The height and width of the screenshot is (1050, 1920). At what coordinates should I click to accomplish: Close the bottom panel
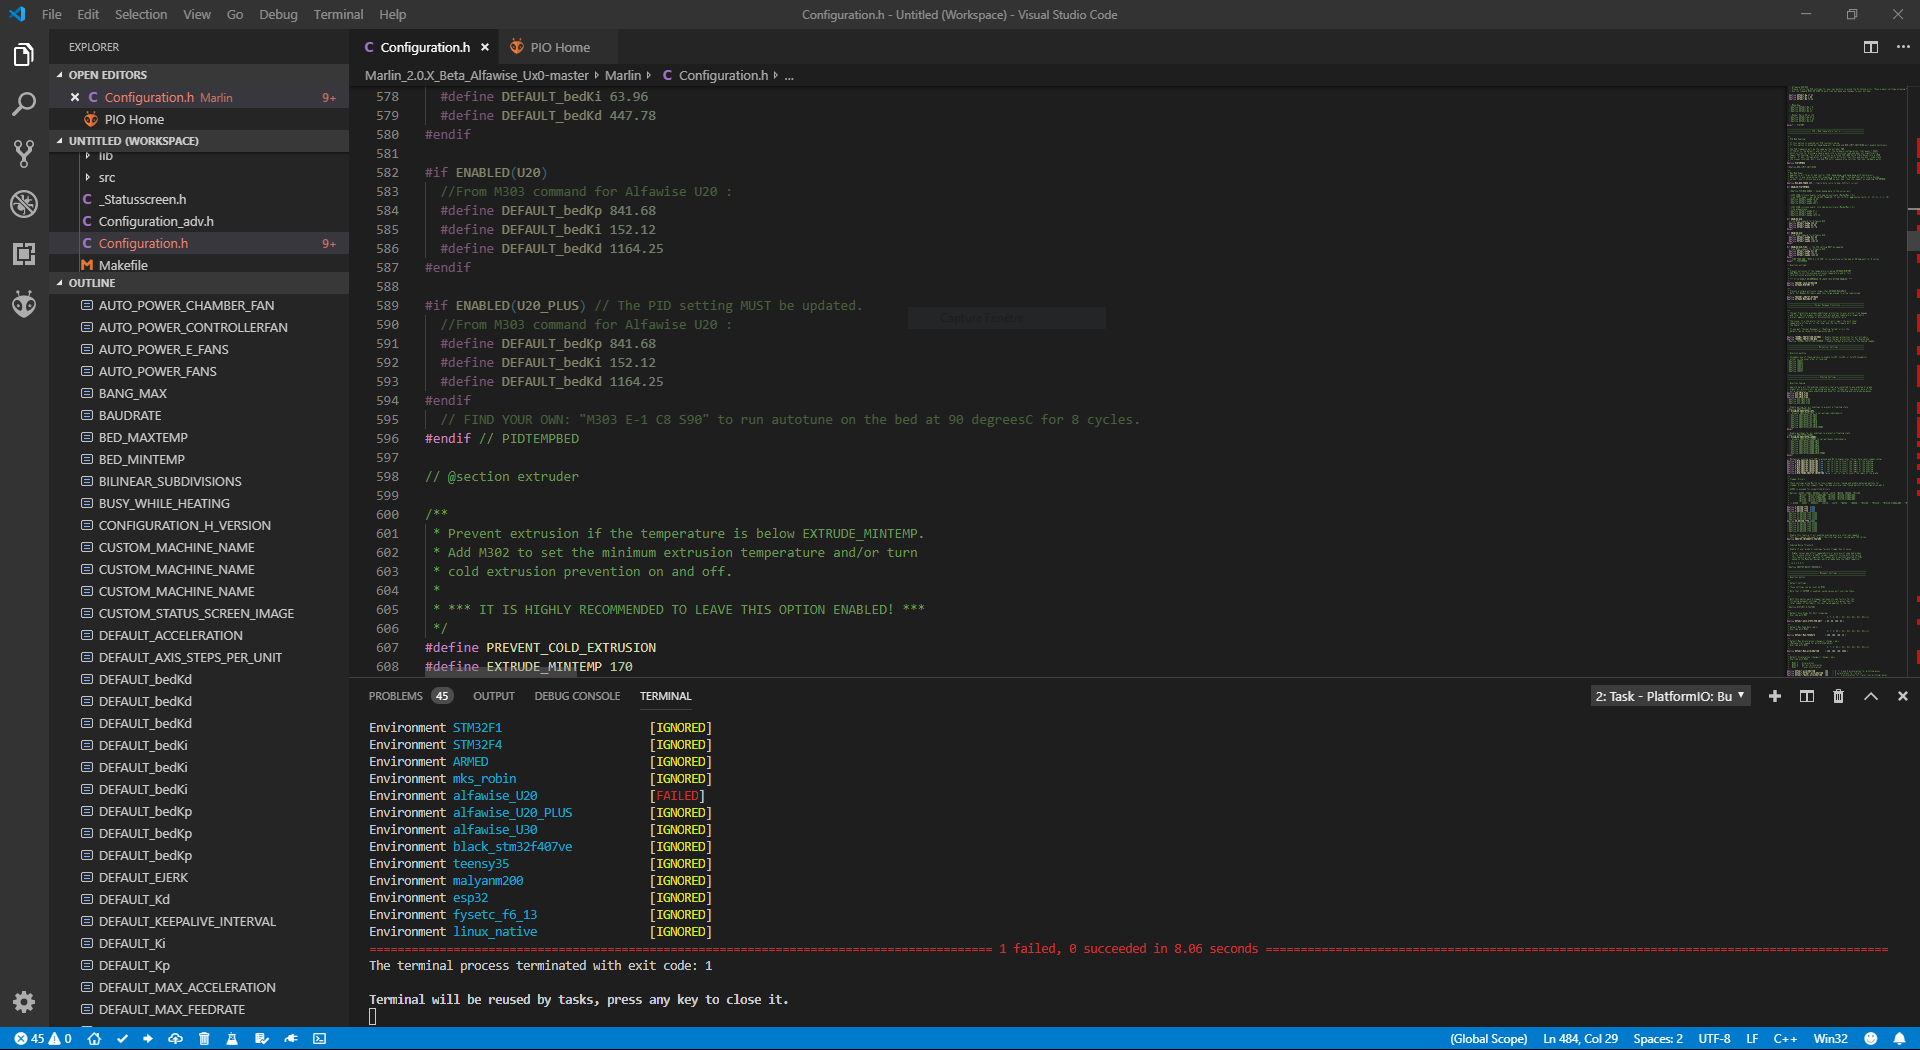pos(1903,696)
